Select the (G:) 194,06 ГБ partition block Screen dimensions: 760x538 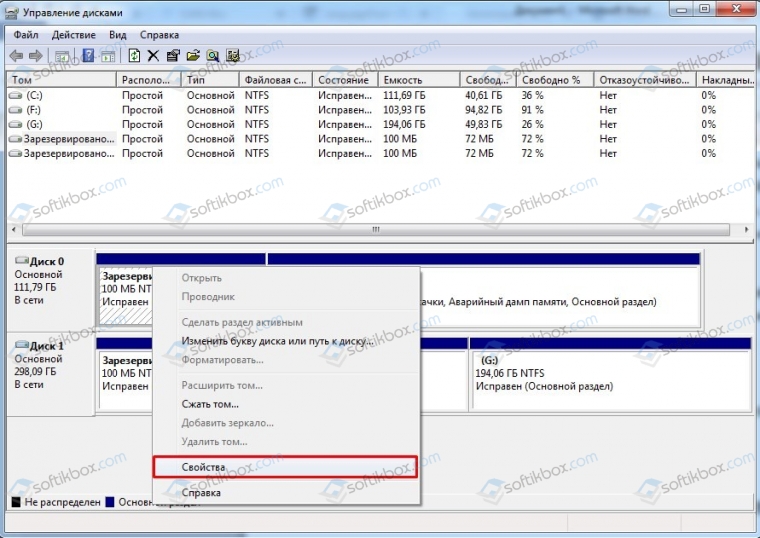(x=610, y=374)
